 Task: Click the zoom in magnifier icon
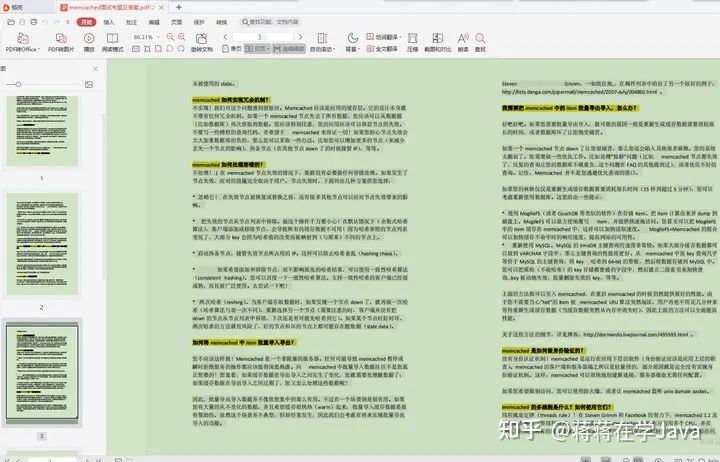(x=181, y=37)
